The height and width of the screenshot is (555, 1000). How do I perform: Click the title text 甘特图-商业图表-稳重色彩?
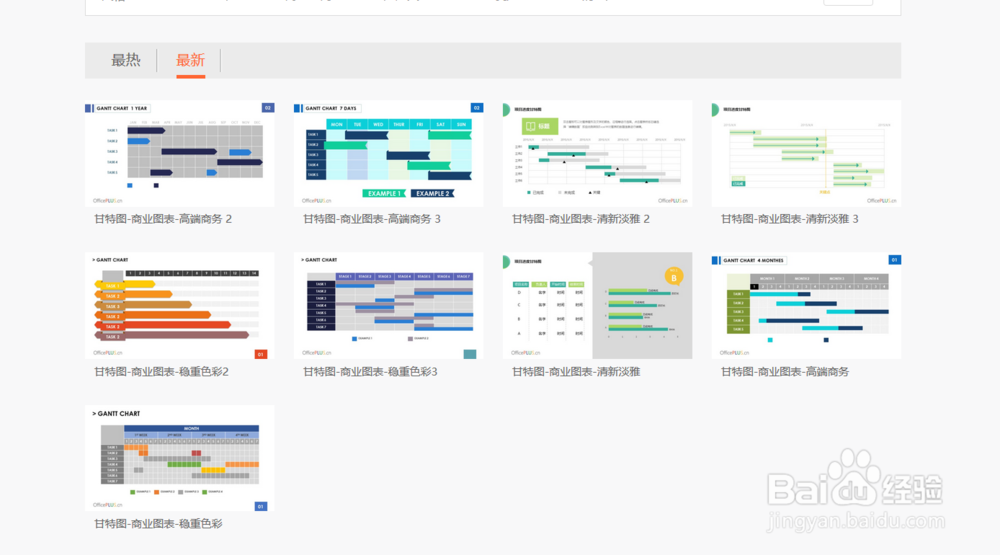[158, 524]
